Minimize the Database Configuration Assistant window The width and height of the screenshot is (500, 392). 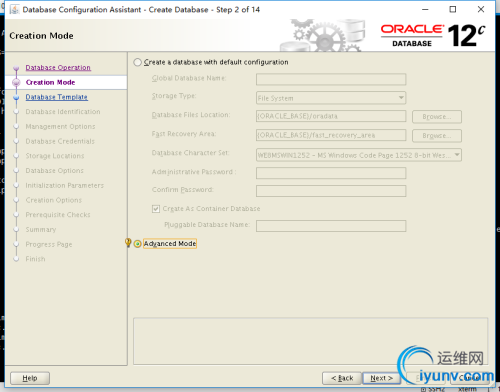click(x=425, y=9)
